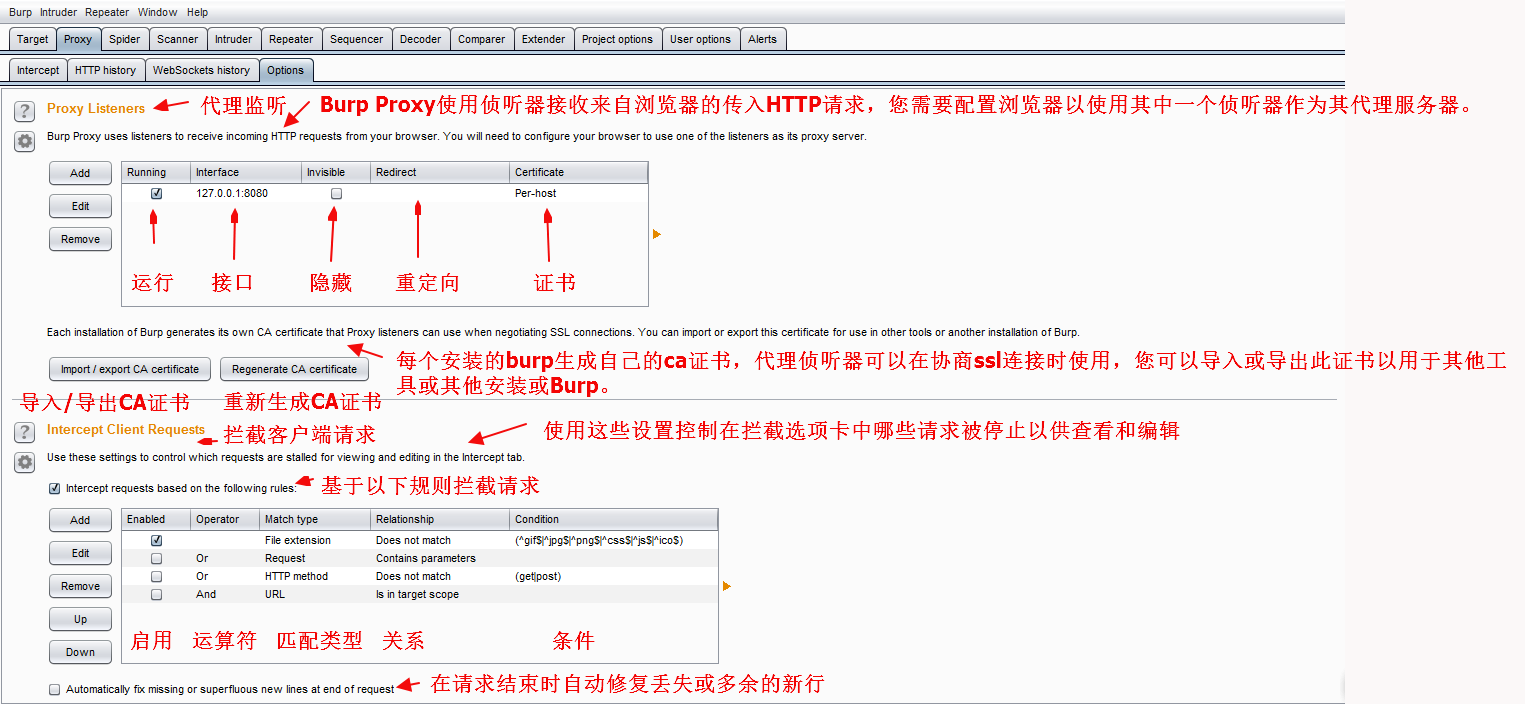
Task: Open the WebSockets history sub-tab
Action: (201, 70)
